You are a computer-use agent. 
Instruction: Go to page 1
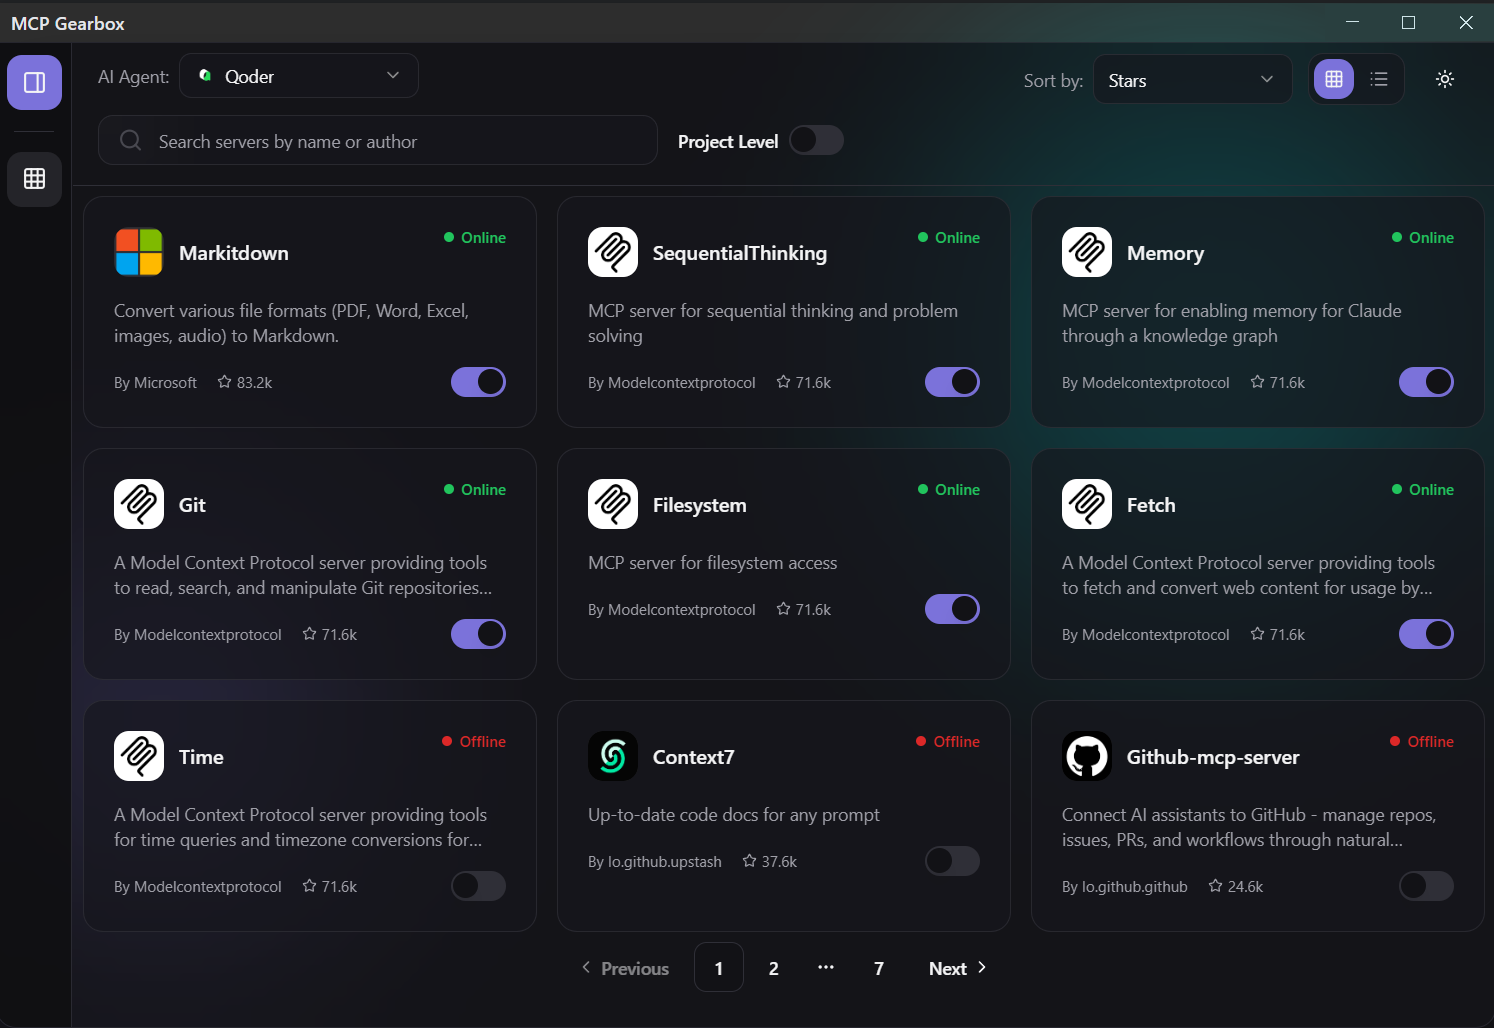coord(719,967)
